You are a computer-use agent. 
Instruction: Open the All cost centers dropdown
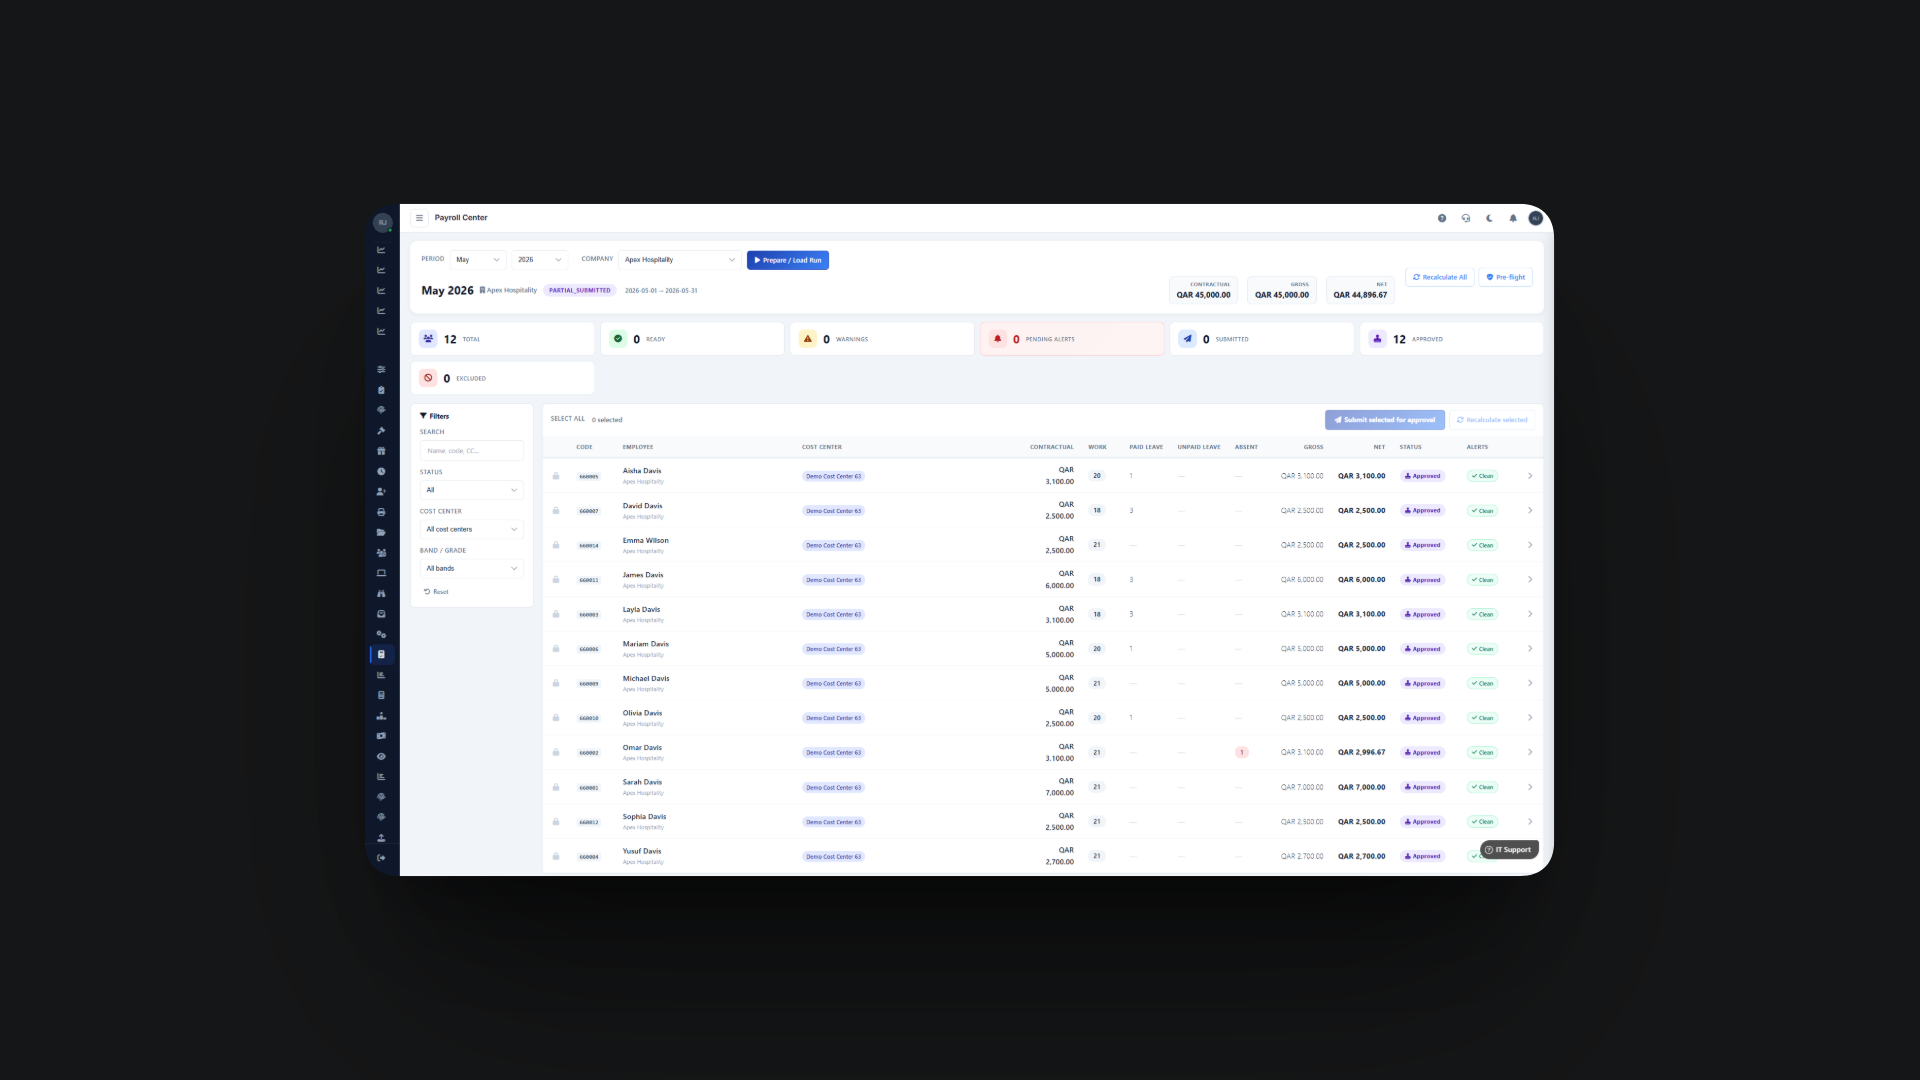tap(472, 529)
